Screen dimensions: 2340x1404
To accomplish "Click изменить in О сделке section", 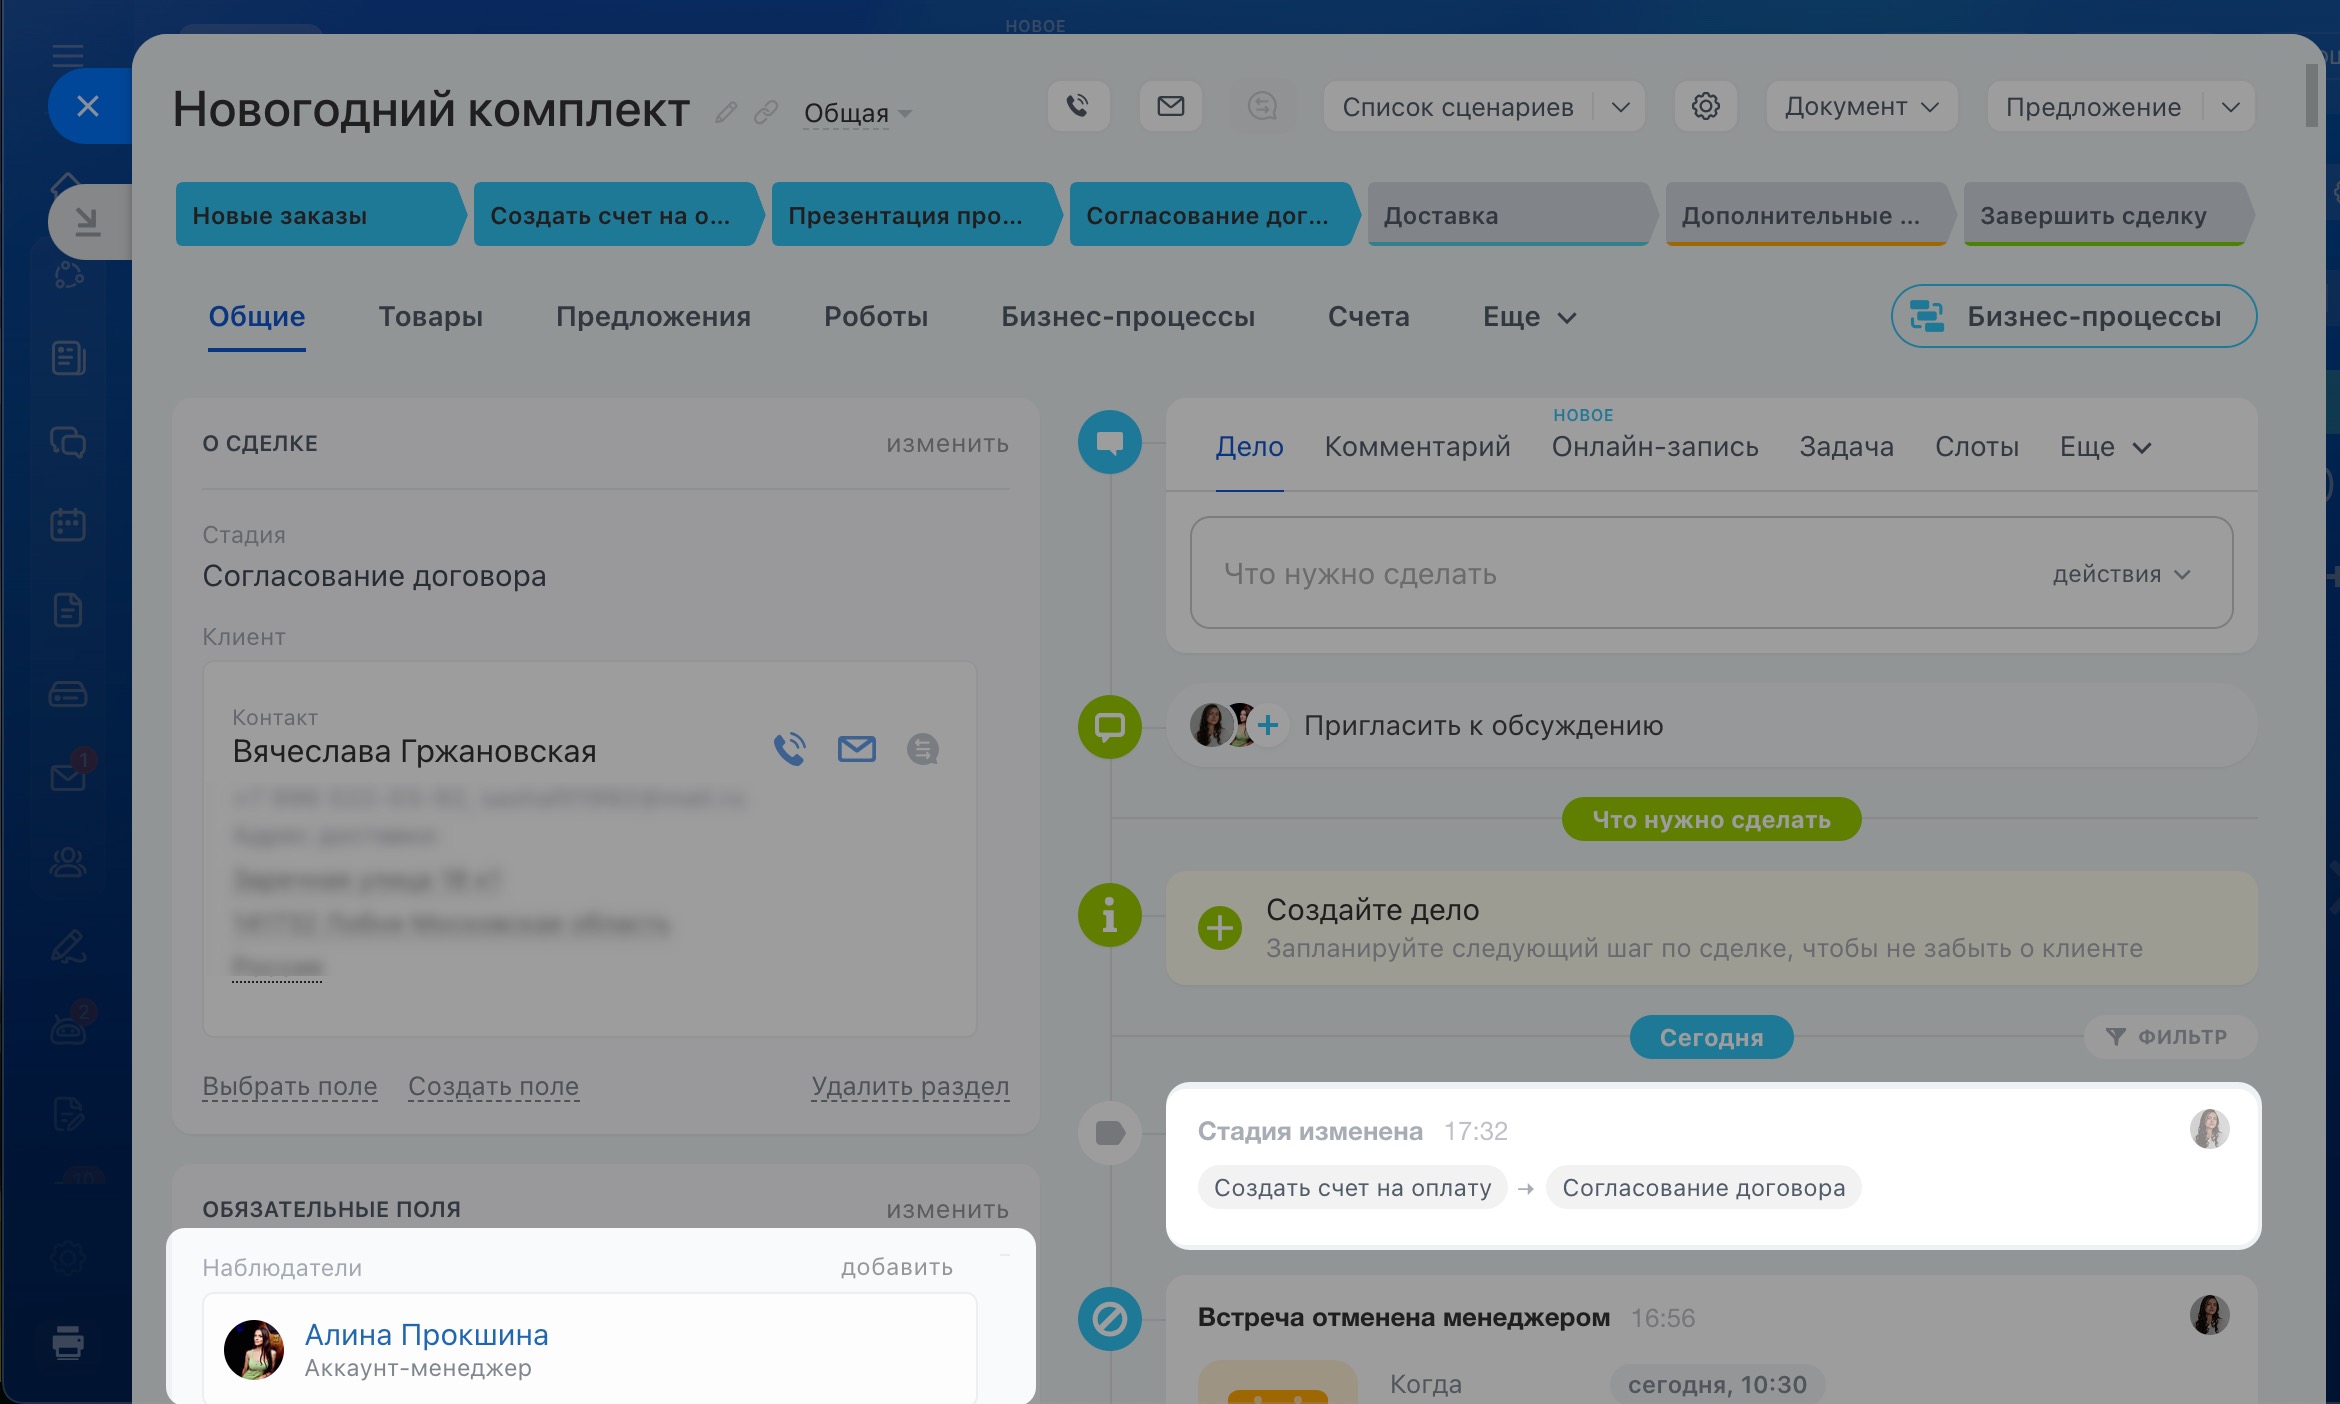I will [x=947, y=444].
